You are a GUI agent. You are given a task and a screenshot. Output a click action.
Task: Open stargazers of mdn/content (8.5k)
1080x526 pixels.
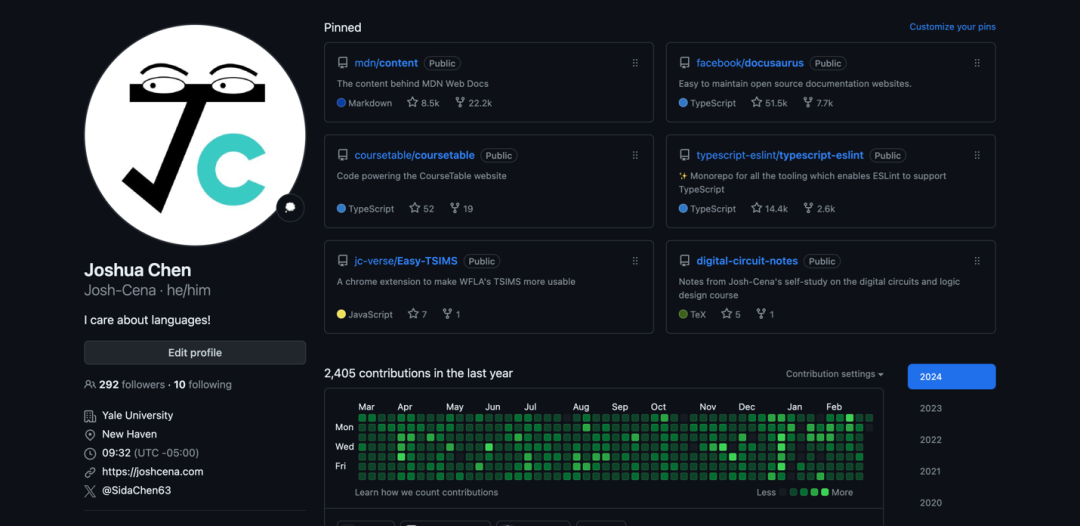pos(423,103)
